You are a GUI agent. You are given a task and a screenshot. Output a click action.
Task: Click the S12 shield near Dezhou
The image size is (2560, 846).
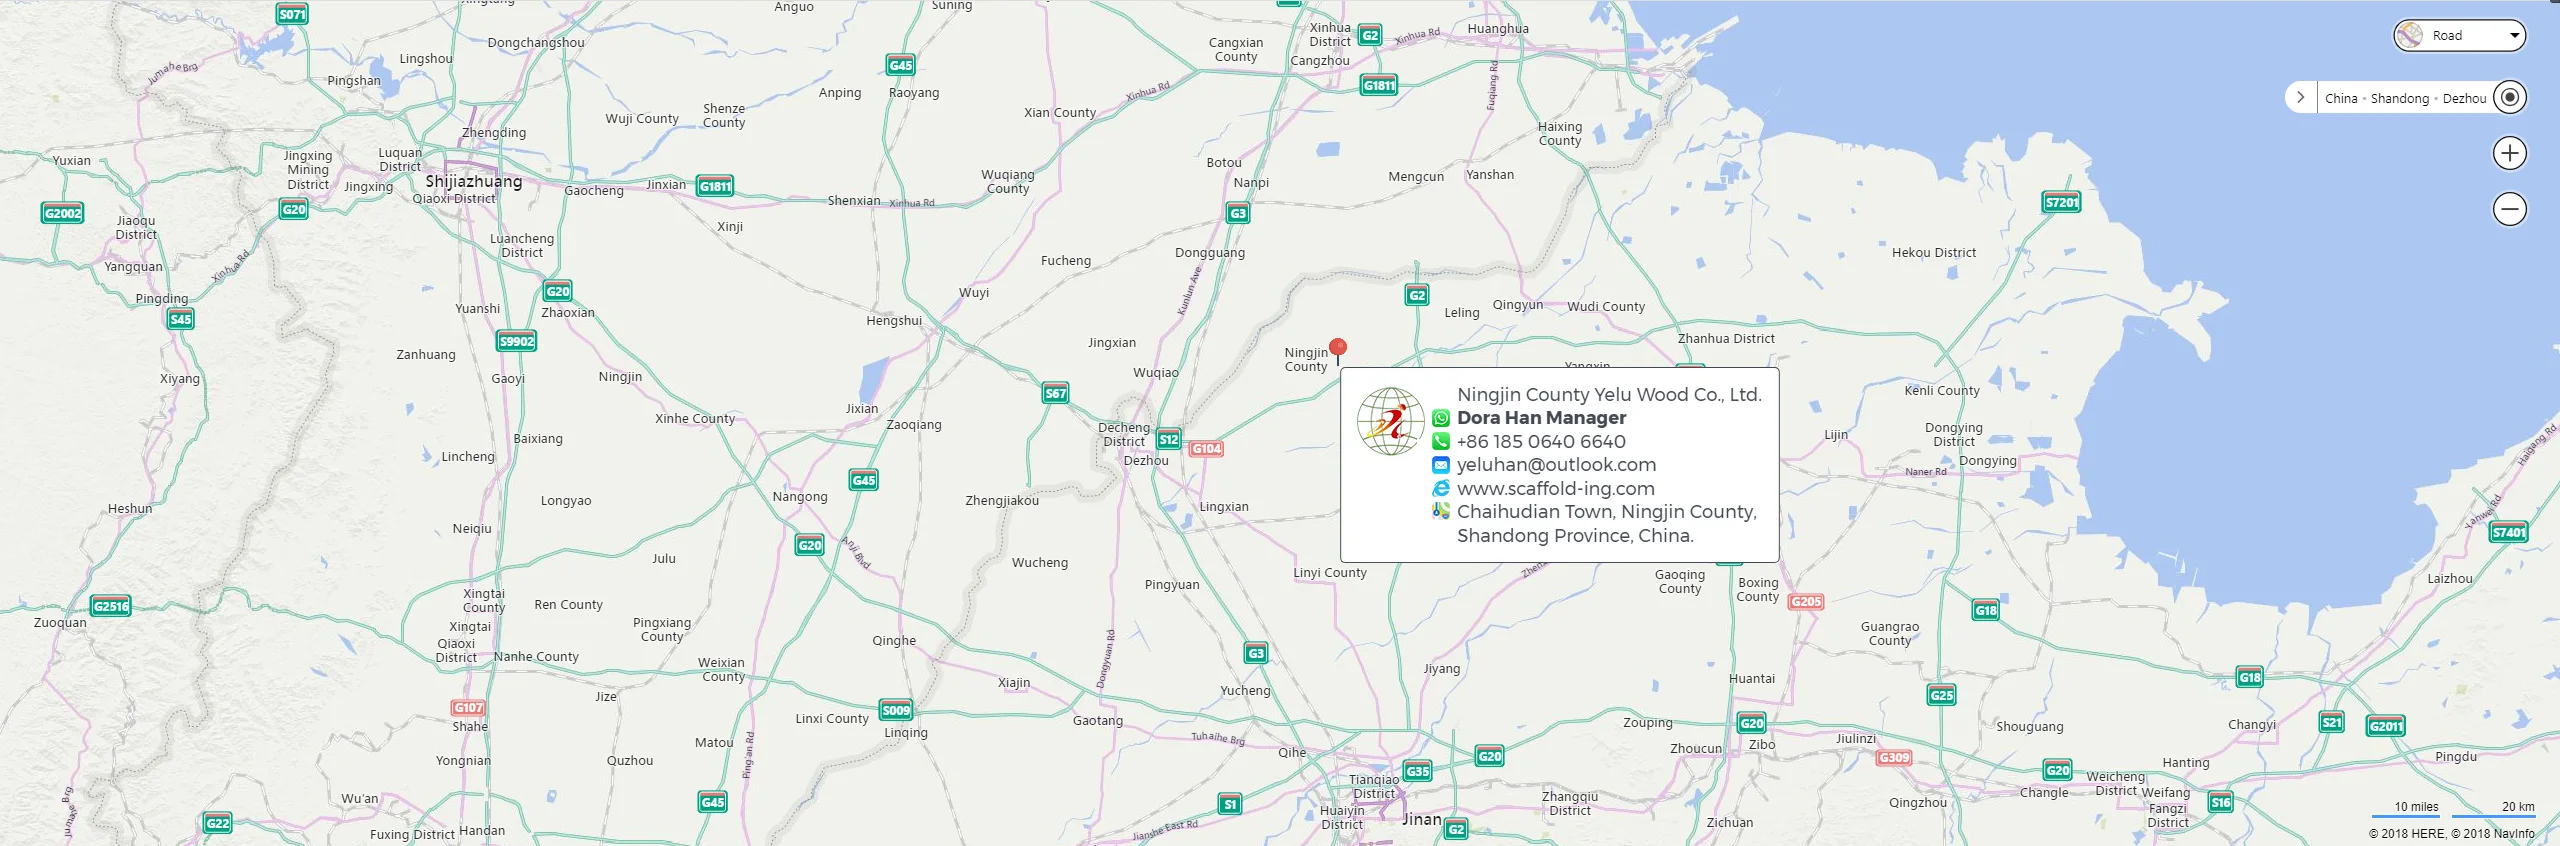1169,439
